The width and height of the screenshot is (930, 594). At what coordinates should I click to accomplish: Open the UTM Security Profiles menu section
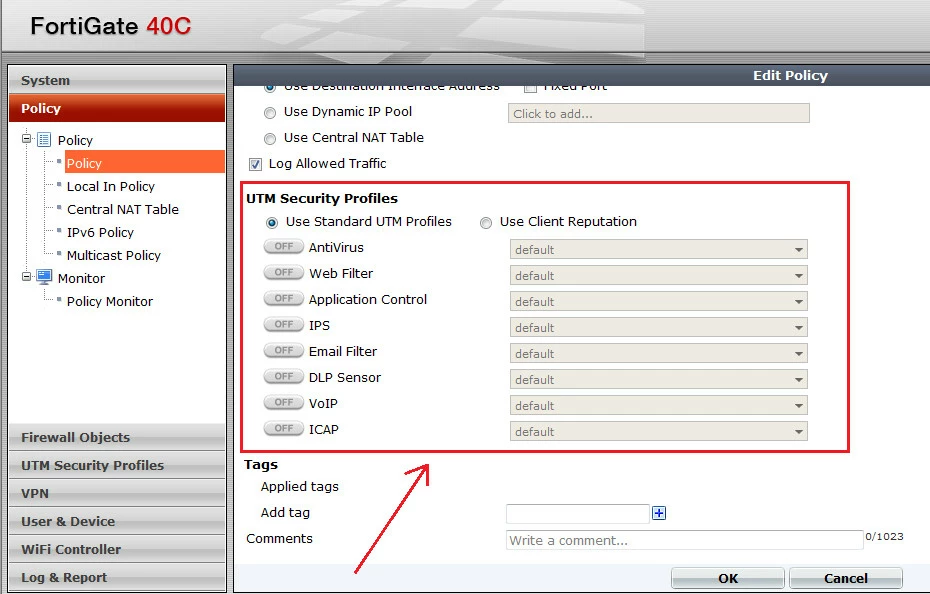pyautogui.click(x=117, y=465)
